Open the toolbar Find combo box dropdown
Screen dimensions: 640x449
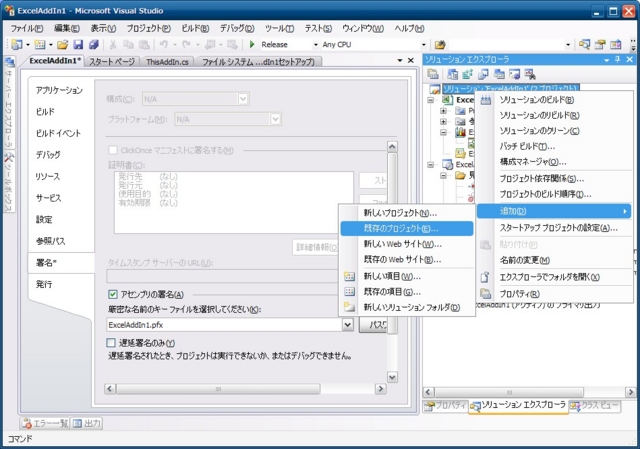pyautogui.click(x=568, y=44)
